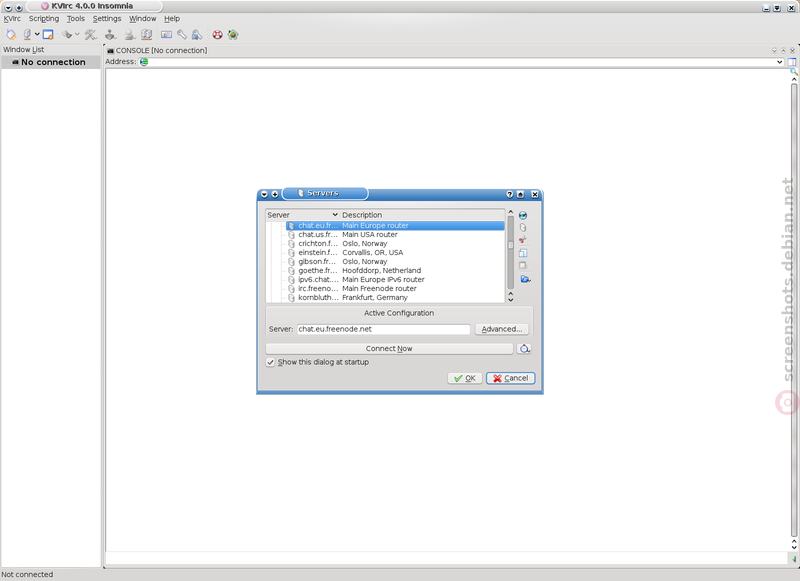The width and height of the screenshot is (800, 581).
Task: Uncheck Show this dialog at startup
Action: coord(270,363)
